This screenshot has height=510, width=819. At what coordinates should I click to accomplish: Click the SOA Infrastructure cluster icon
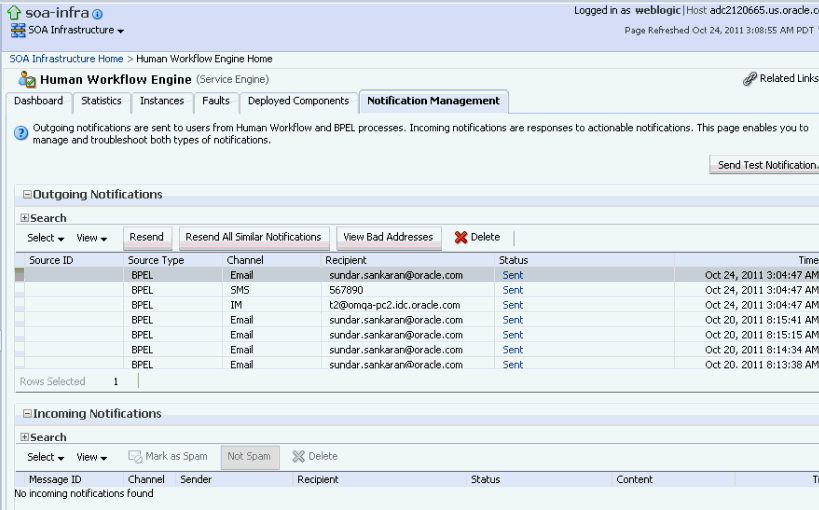point(18,30)
